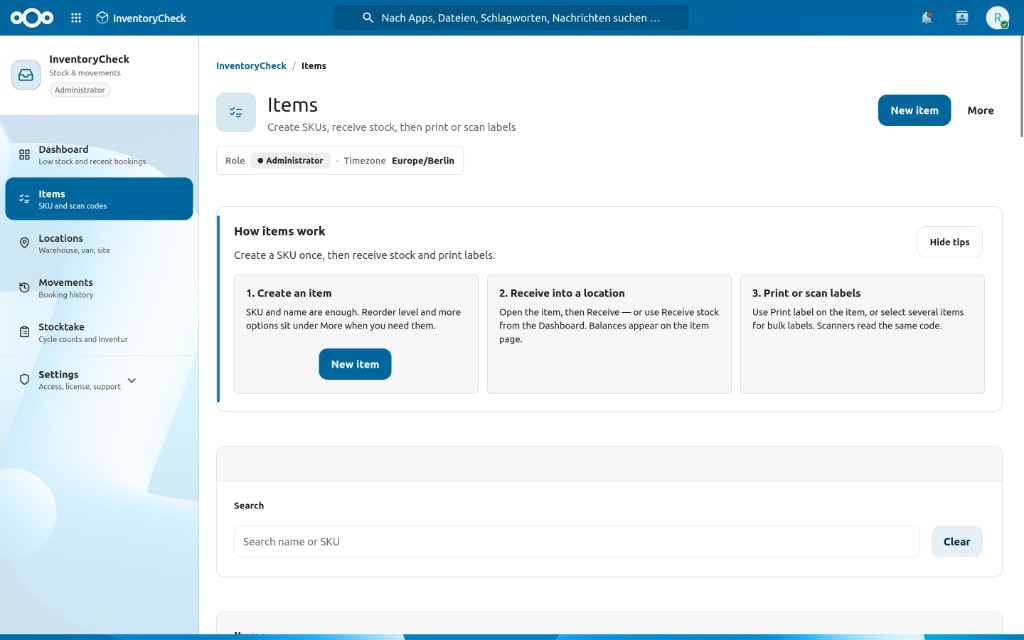Click the '3. Print or scan labels' heading
This screenshot has width=1024, height=640.
806,293
